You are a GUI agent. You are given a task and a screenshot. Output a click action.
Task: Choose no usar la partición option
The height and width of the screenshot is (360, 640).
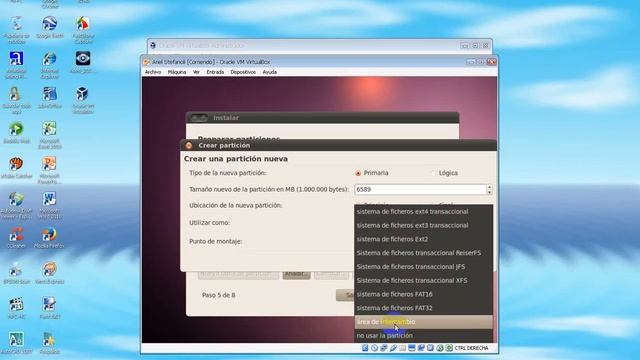tap(423, 336)
